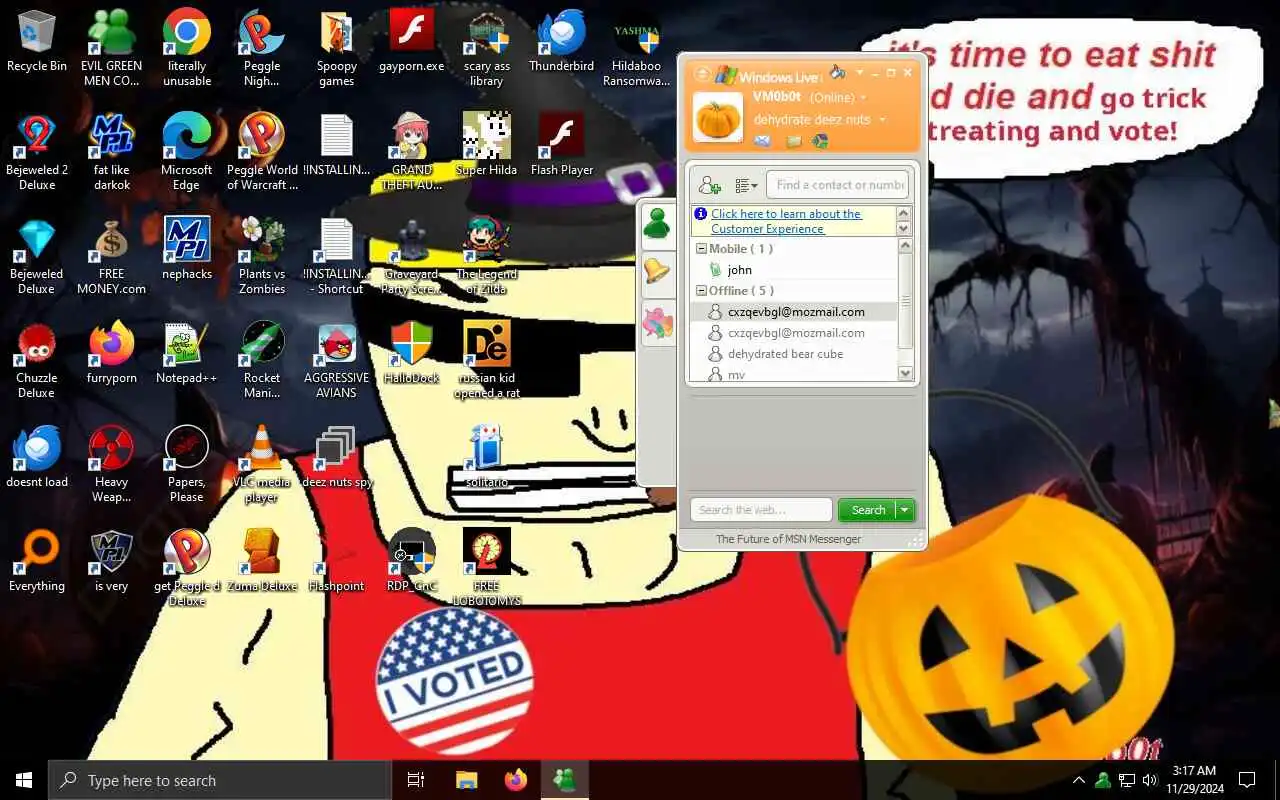Open the Heavy Weap... desktop shortcut

coord(112,464)
